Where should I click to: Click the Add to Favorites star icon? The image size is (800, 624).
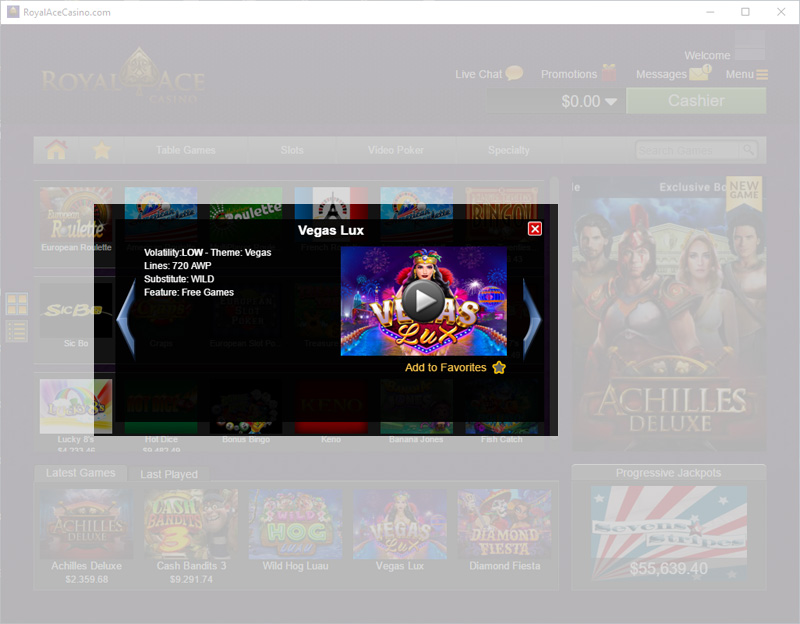(x=499, y=367)
